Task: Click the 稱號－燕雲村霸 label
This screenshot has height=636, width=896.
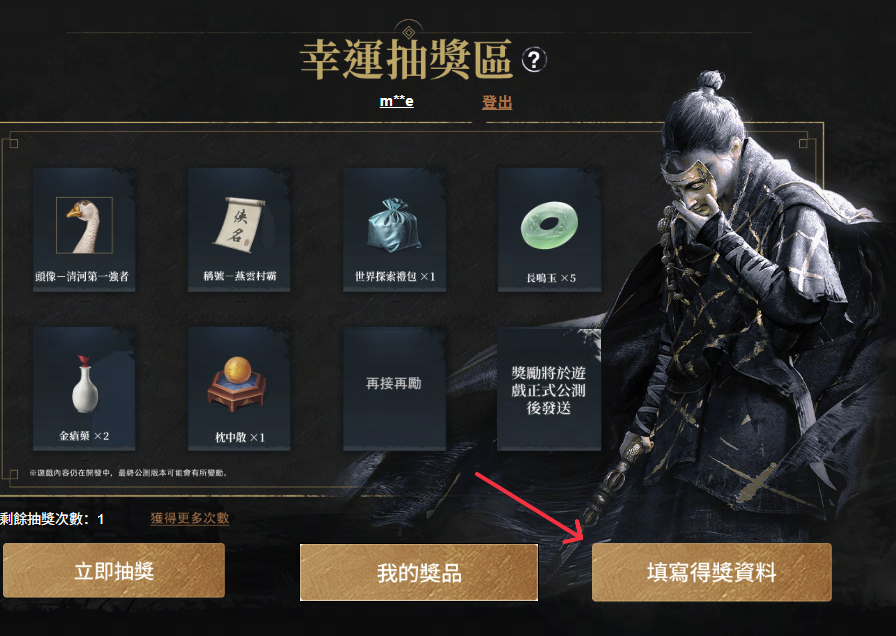Action: coord(239,276)
